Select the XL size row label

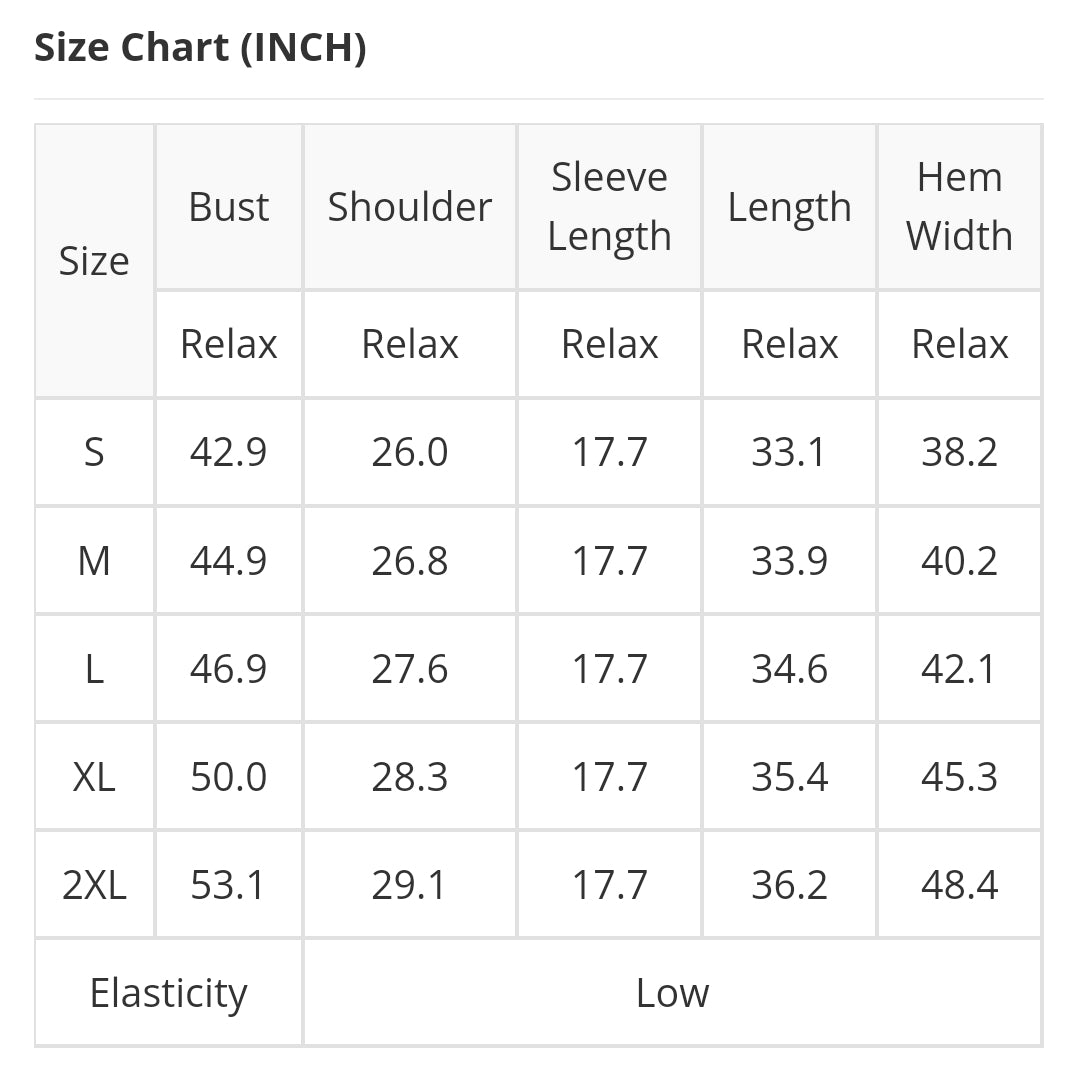point(94,777)
